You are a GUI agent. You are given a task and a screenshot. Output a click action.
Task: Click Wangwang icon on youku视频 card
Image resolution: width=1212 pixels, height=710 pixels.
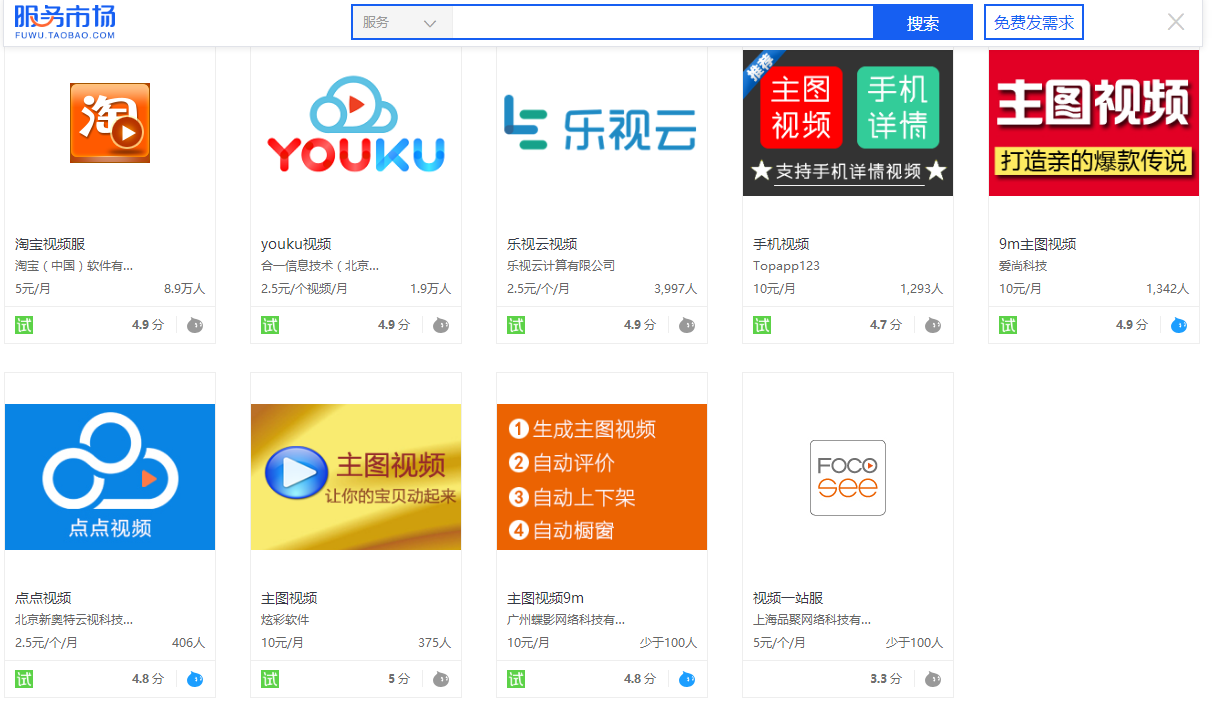coord(441,325)
